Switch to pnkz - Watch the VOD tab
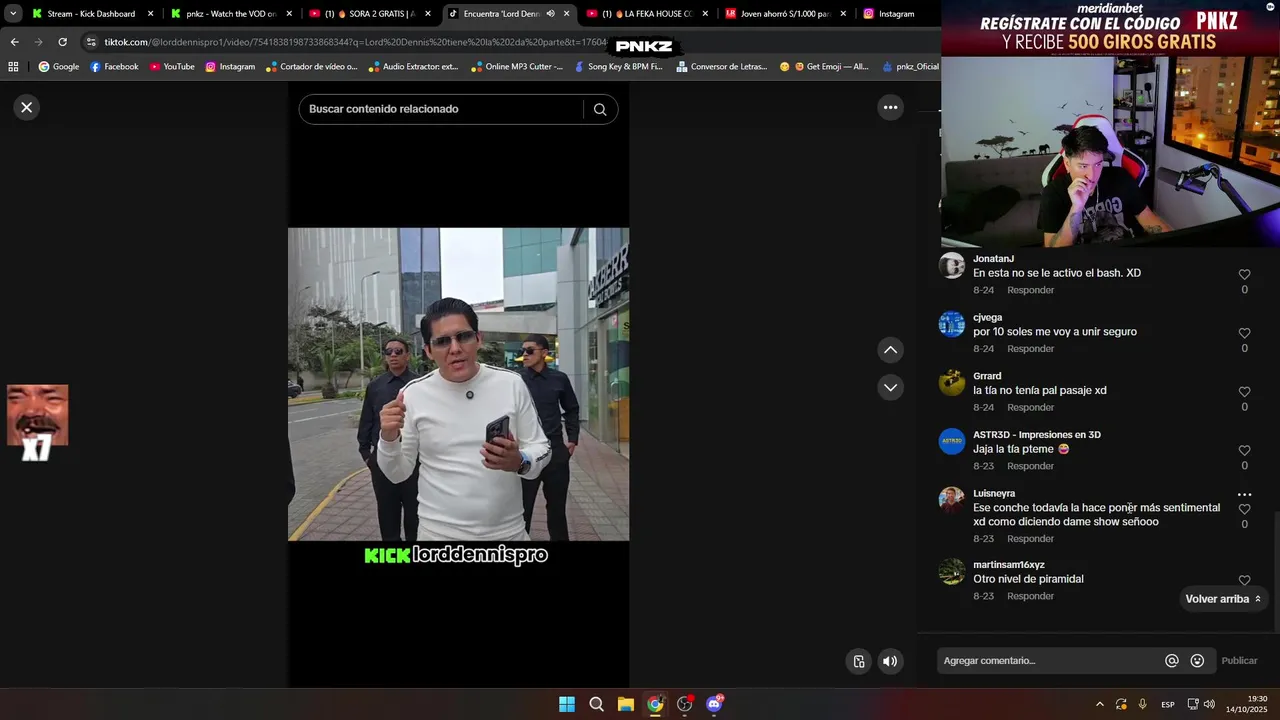This screenshot has height=720, width=1280. click(x=230, y=14)
